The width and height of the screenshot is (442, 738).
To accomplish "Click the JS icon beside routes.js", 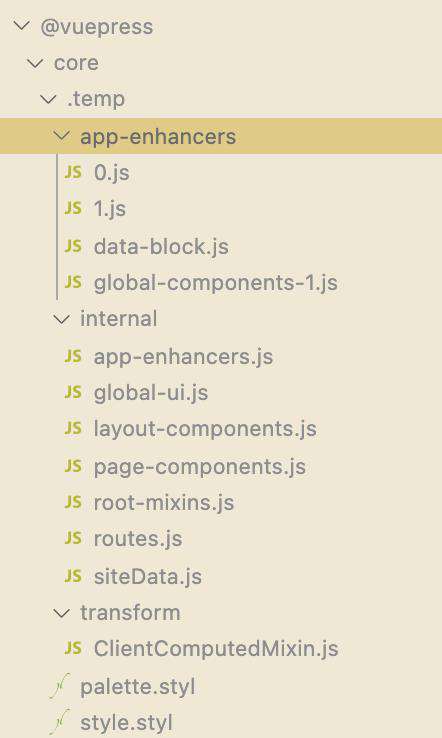I will [73, 537].
